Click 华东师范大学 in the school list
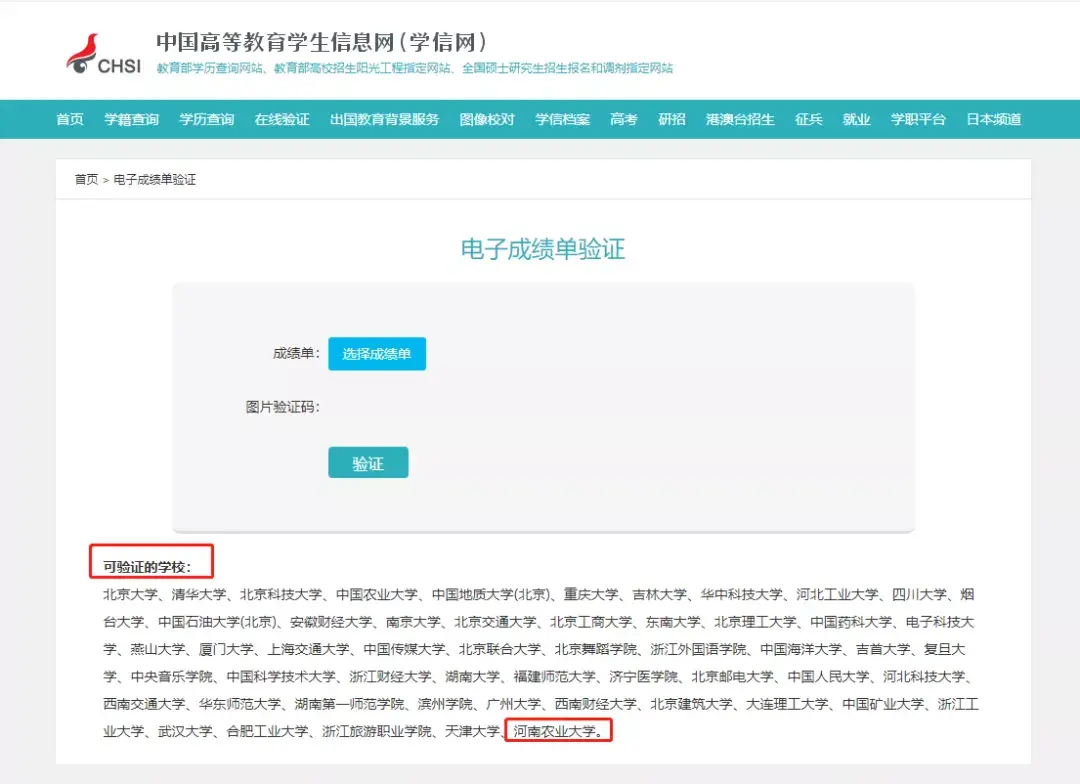This screenshot has height=784, width=1080. click(x=240, y=704)
